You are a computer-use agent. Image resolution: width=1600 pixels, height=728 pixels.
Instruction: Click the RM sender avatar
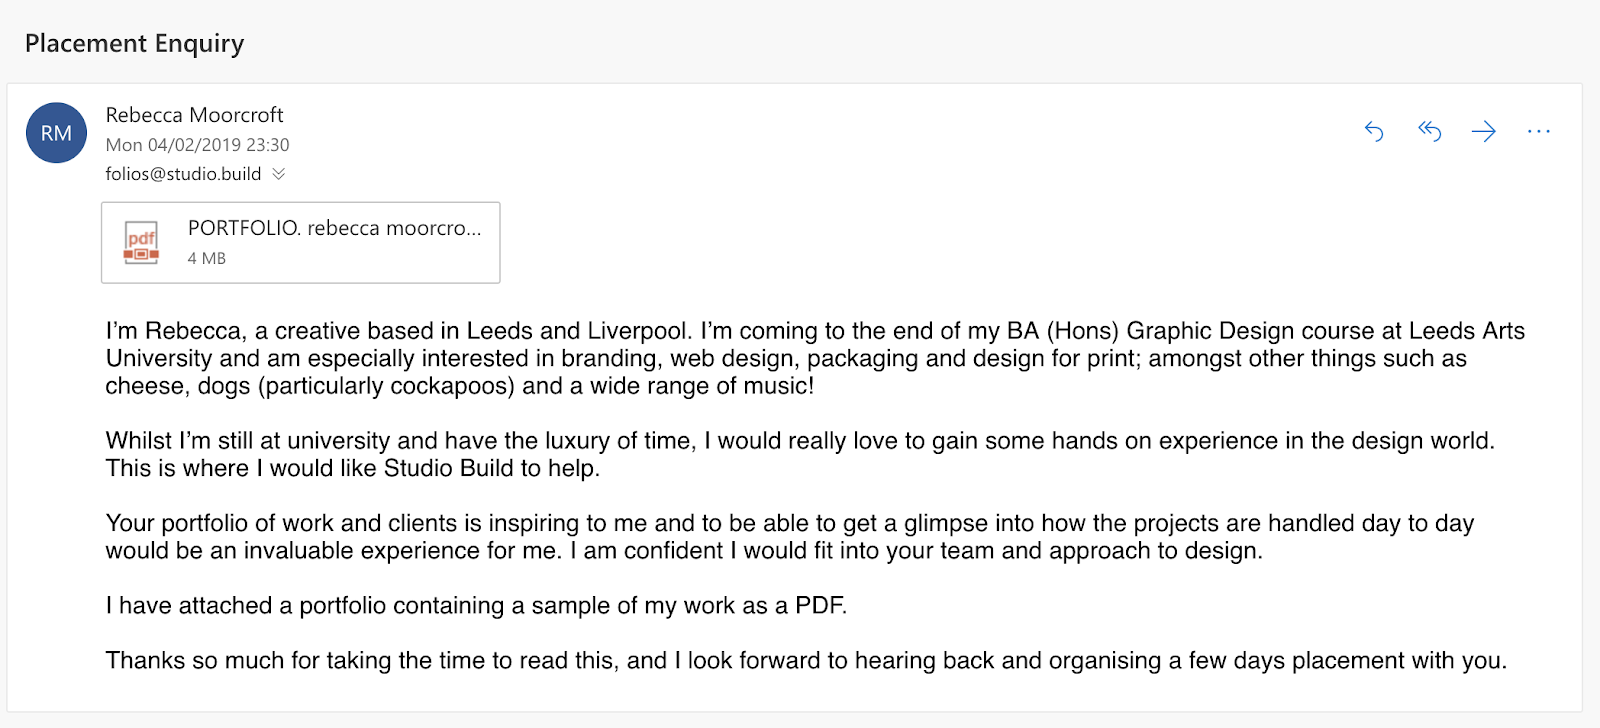point(56,133)
